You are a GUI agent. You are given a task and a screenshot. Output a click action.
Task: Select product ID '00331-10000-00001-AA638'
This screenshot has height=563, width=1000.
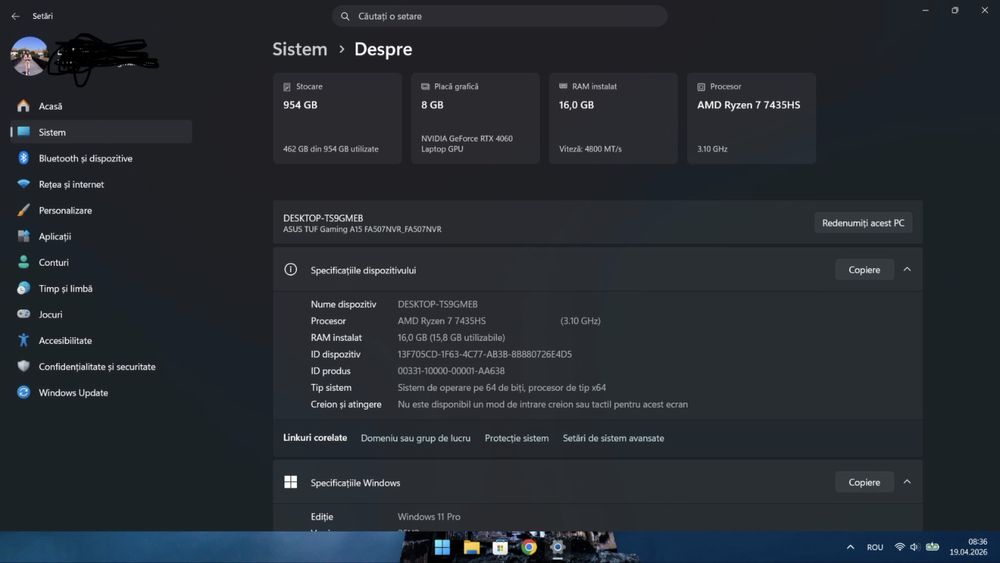[x=451, y=370]
